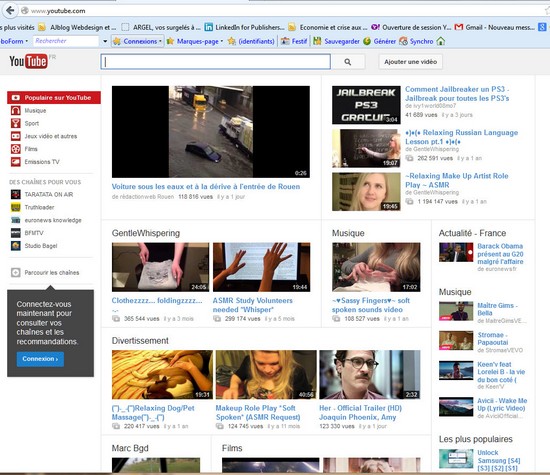This screenshot has height=475, width=550.
Task: Open the ASMR Study Volunteers thumbnail
Action: click(261, 267)
